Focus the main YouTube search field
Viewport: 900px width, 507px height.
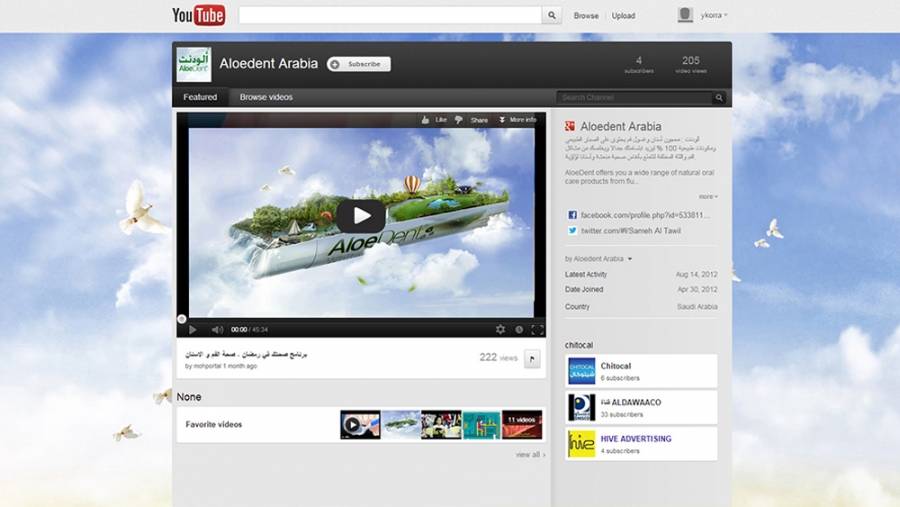coord(390,16)
